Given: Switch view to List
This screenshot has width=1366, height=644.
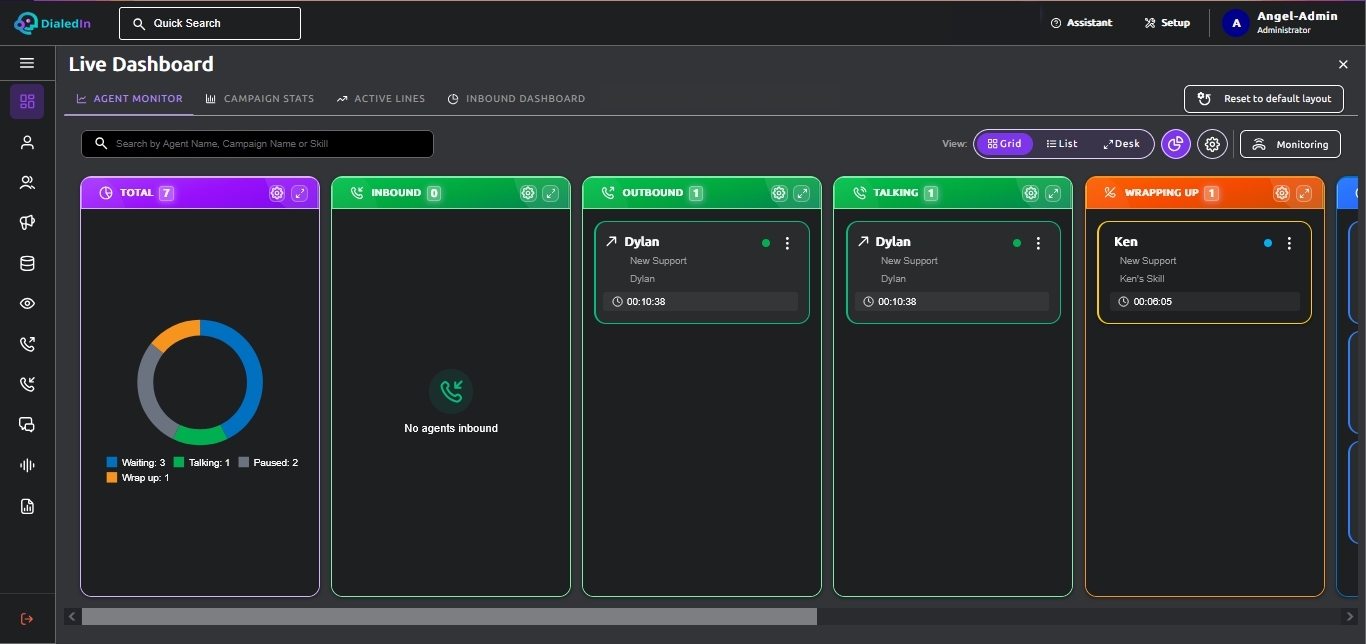Looking at the screenshot, I should point(1061,144).
